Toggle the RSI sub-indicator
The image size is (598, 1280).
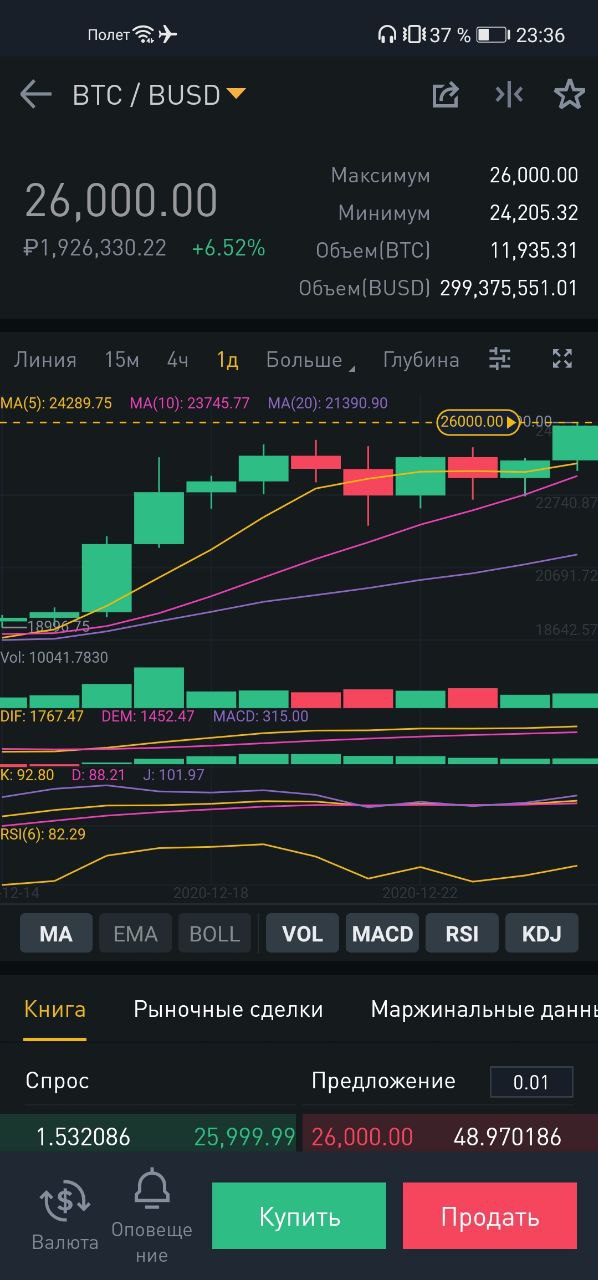(462, 934)
